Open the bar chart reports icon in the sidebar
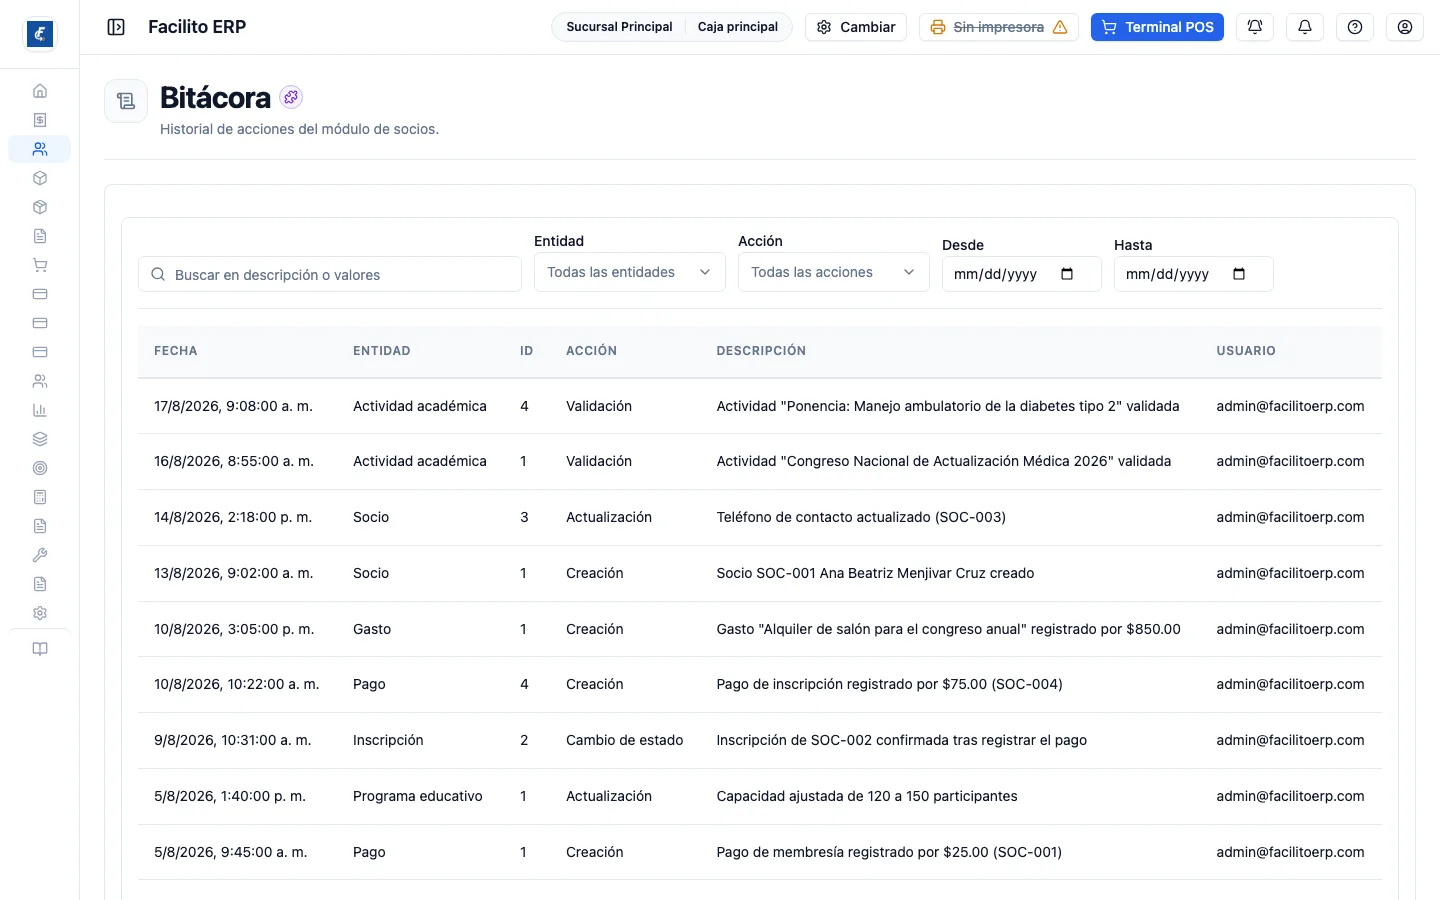Screen dimensions: 1440x900 tap(40, 410)
